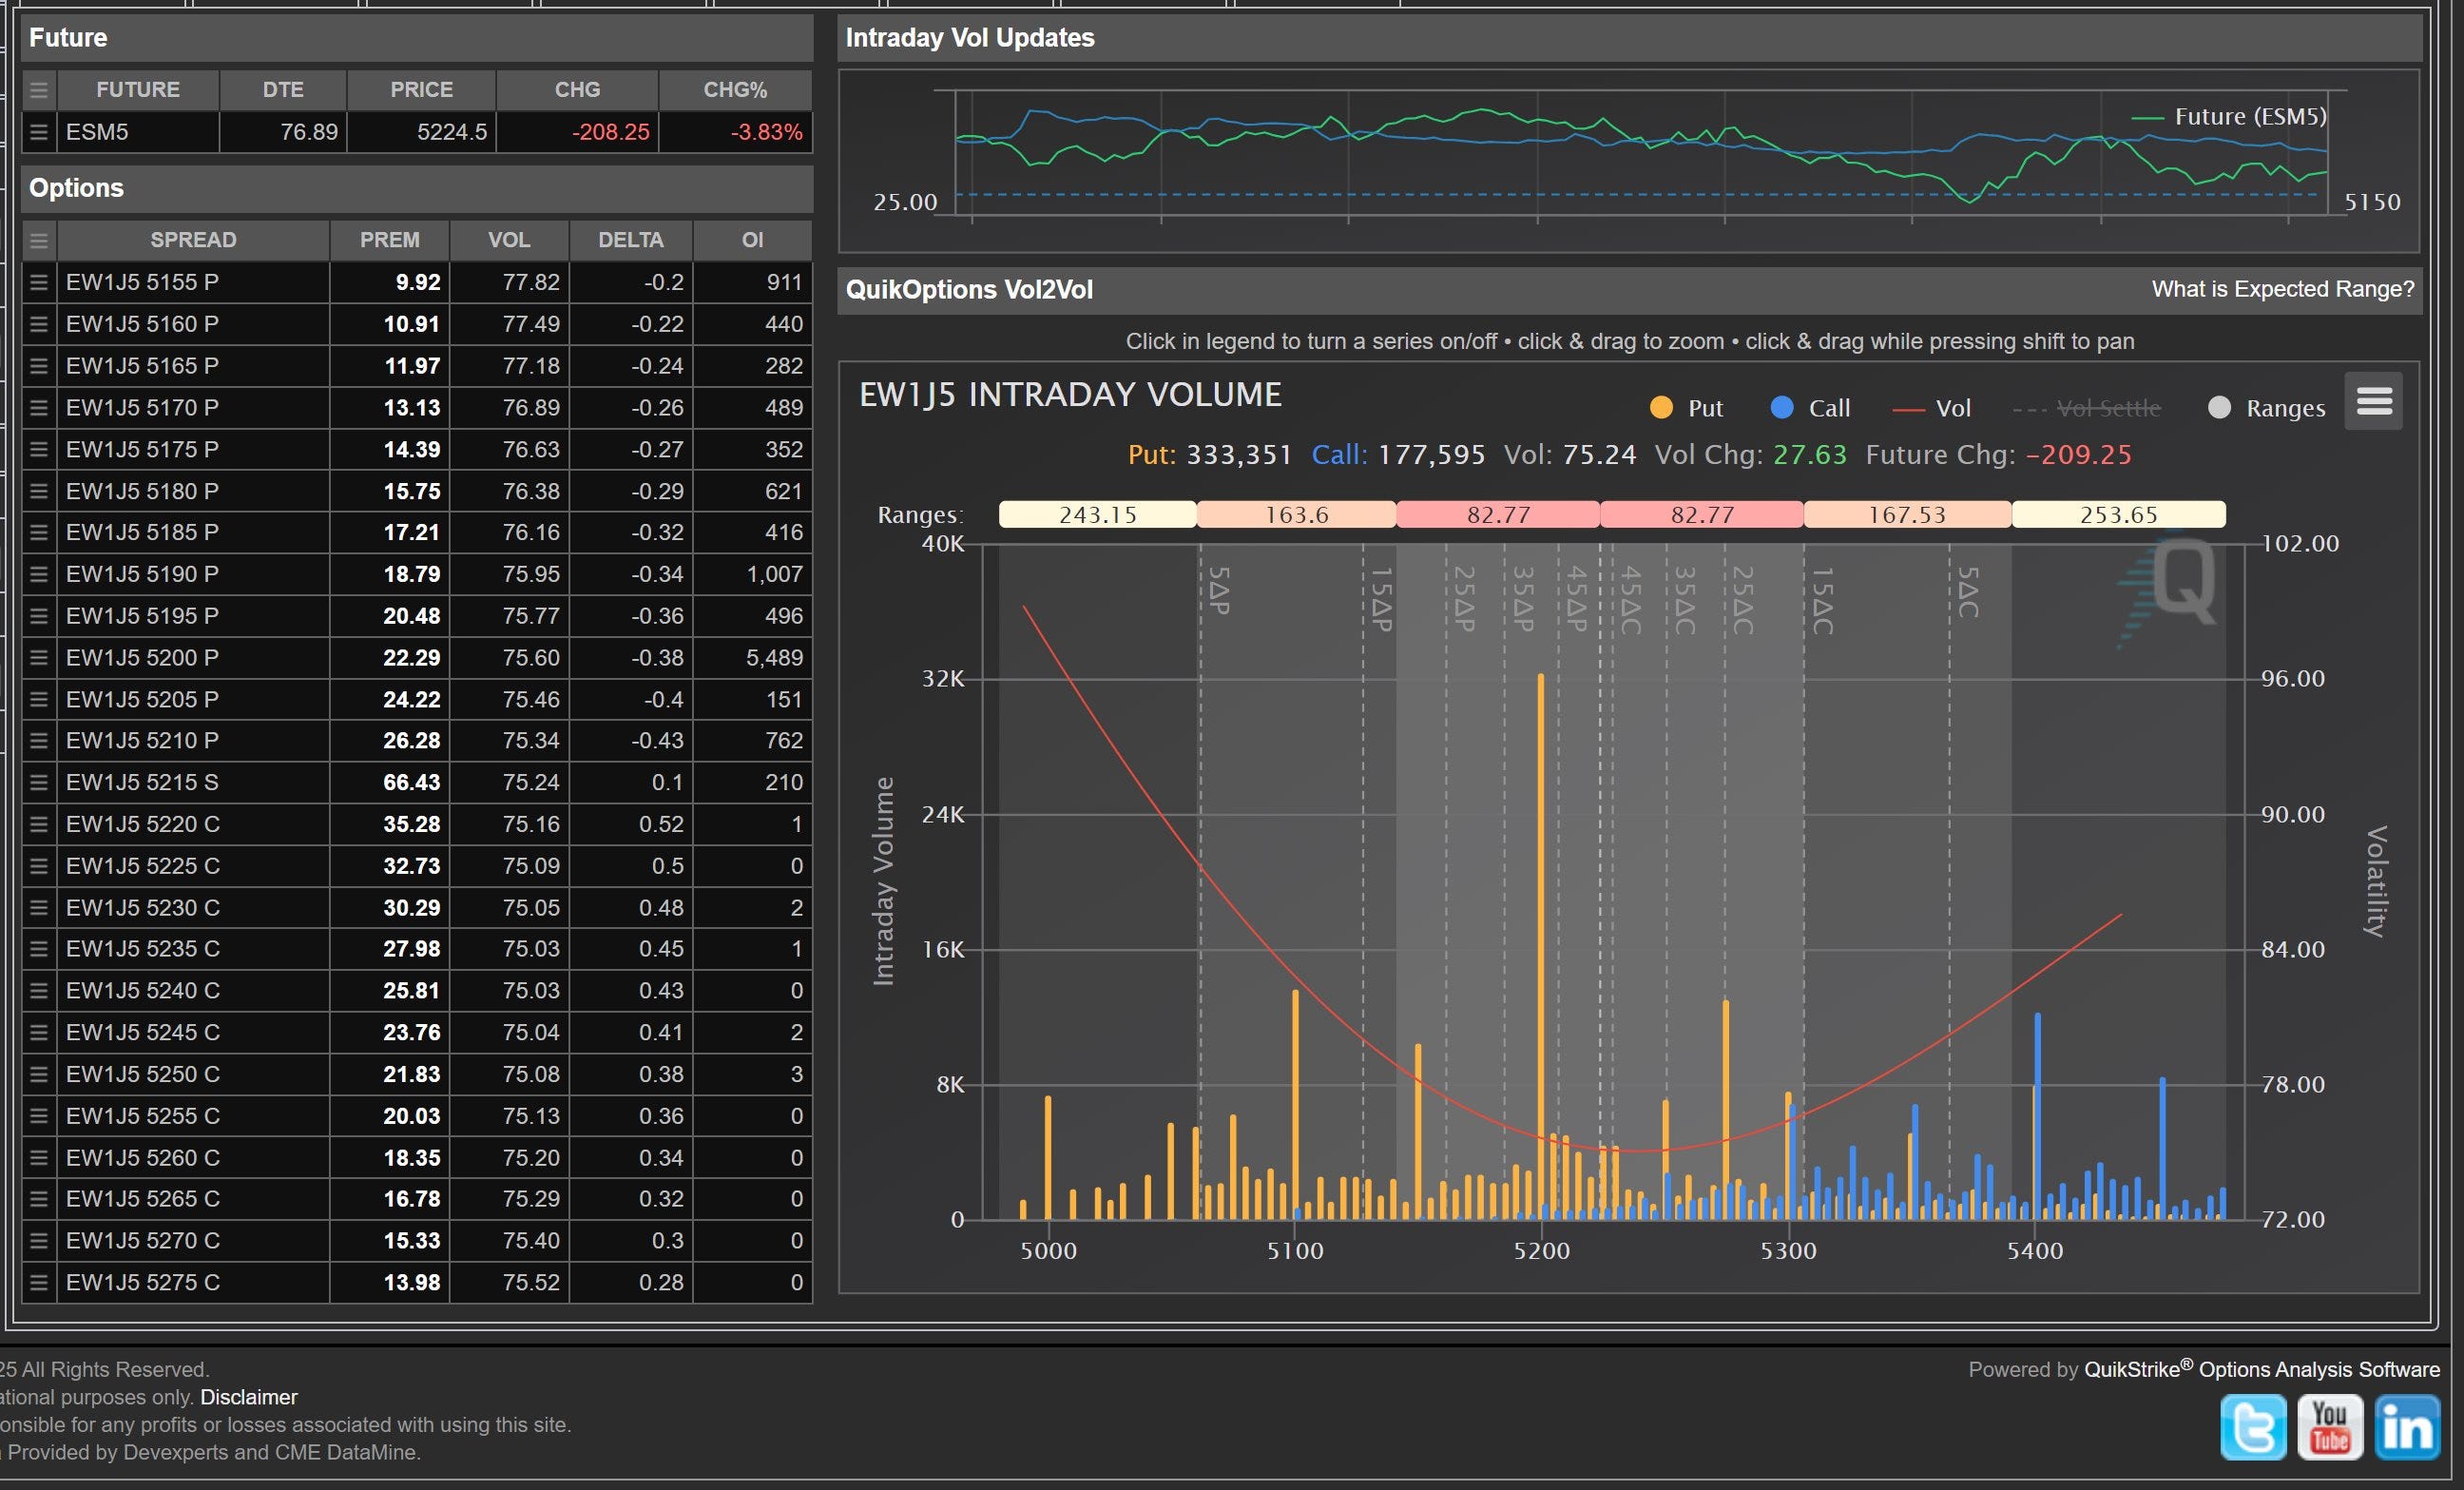This screenshot has height=1490, width=2464.
Task: Open row menu for EW1J5 5220 C
Action: click(39, 824)
